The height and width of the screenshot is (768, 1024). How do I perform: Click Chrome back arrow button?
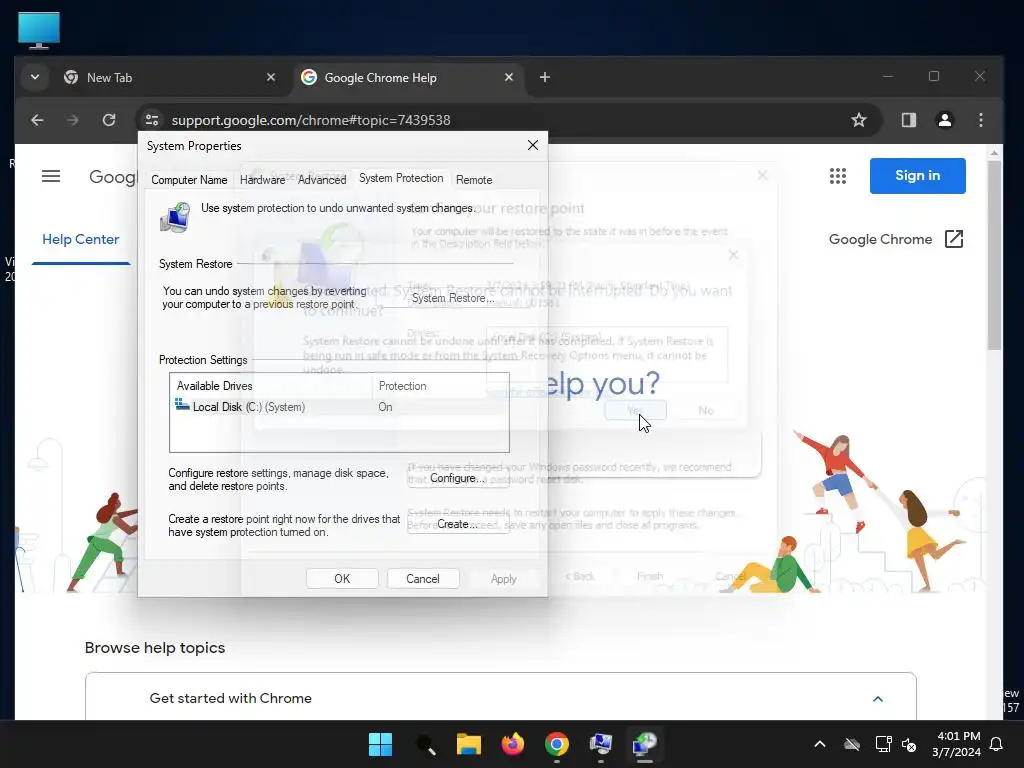click(37, 120)
